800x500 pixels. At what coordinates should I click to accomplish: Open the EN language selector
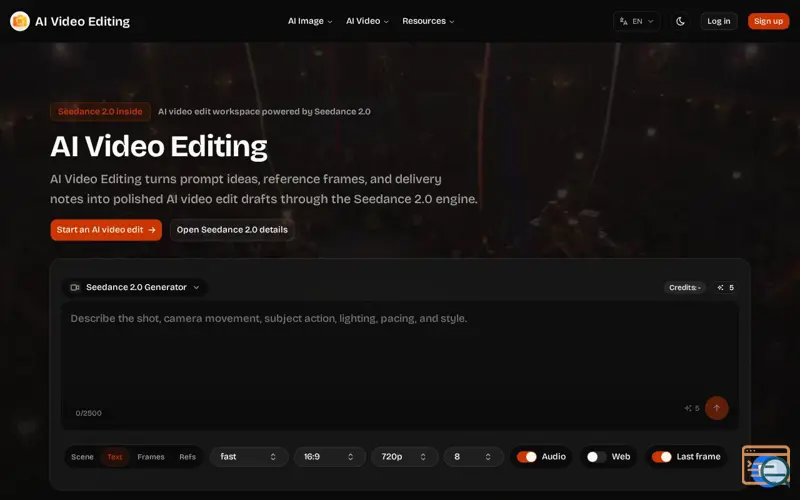pos(636,21)
